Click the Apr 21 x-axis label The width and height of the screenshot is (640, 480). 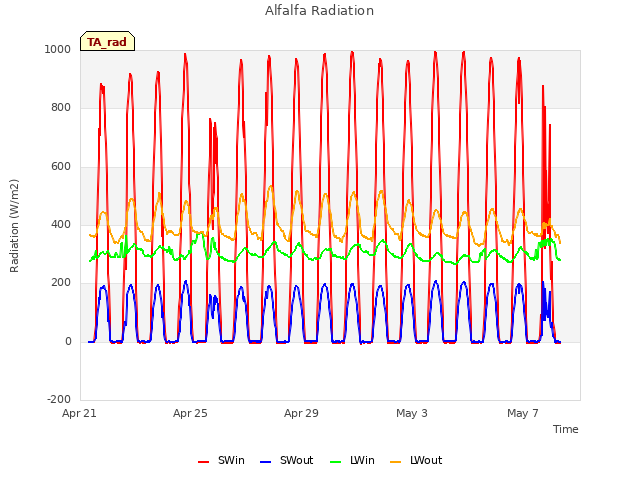[79, 413]
